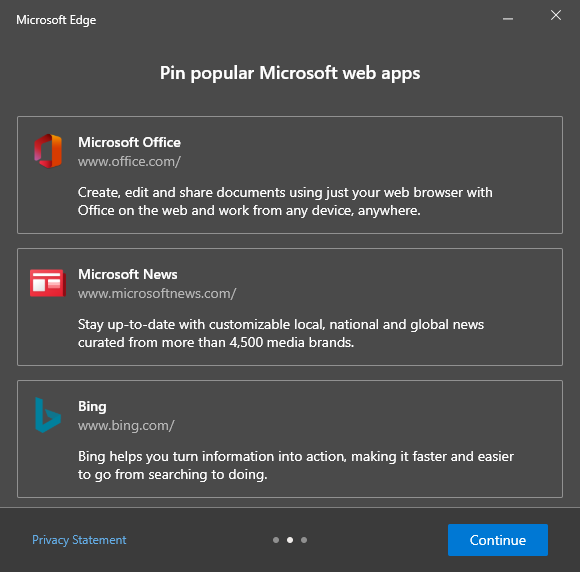580x572 pixels.
Task: Select the Microsoft News app title
Action: point(128,275)
